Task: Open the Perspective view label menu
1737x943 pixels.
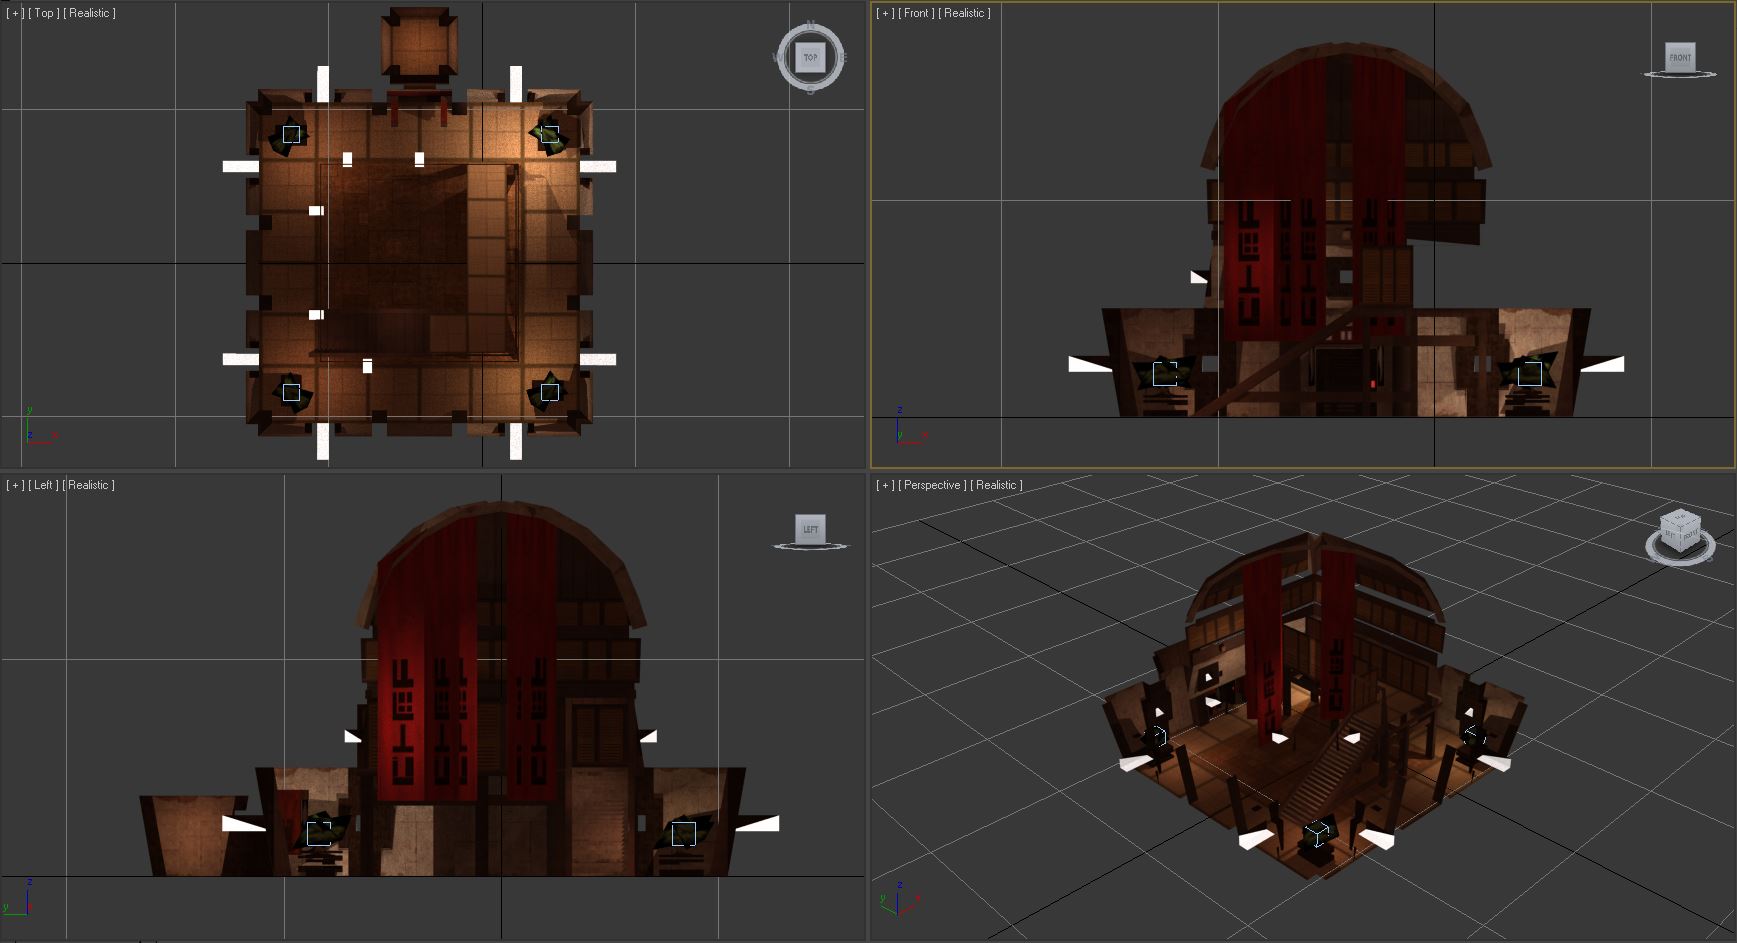Action: pos(932,485)
